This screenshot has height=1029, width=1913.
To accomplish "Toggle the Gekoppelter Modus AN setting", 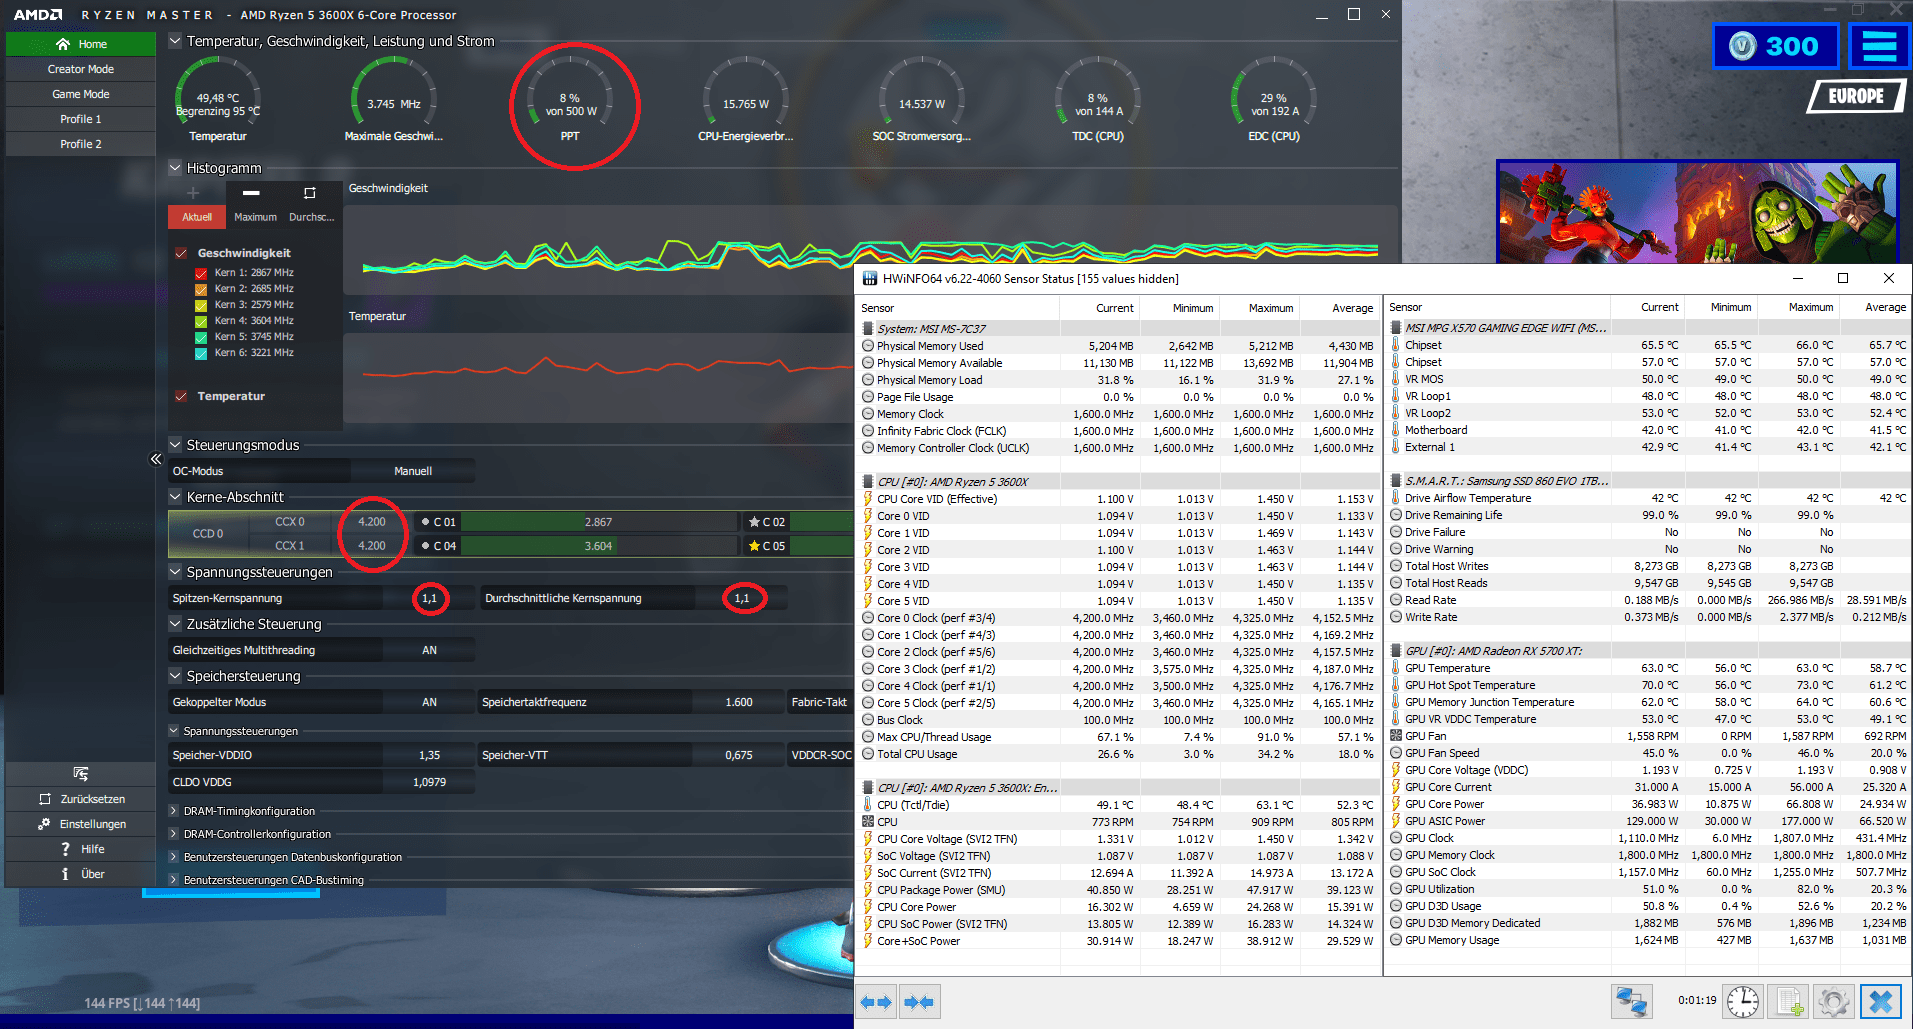I will (429, 702).
